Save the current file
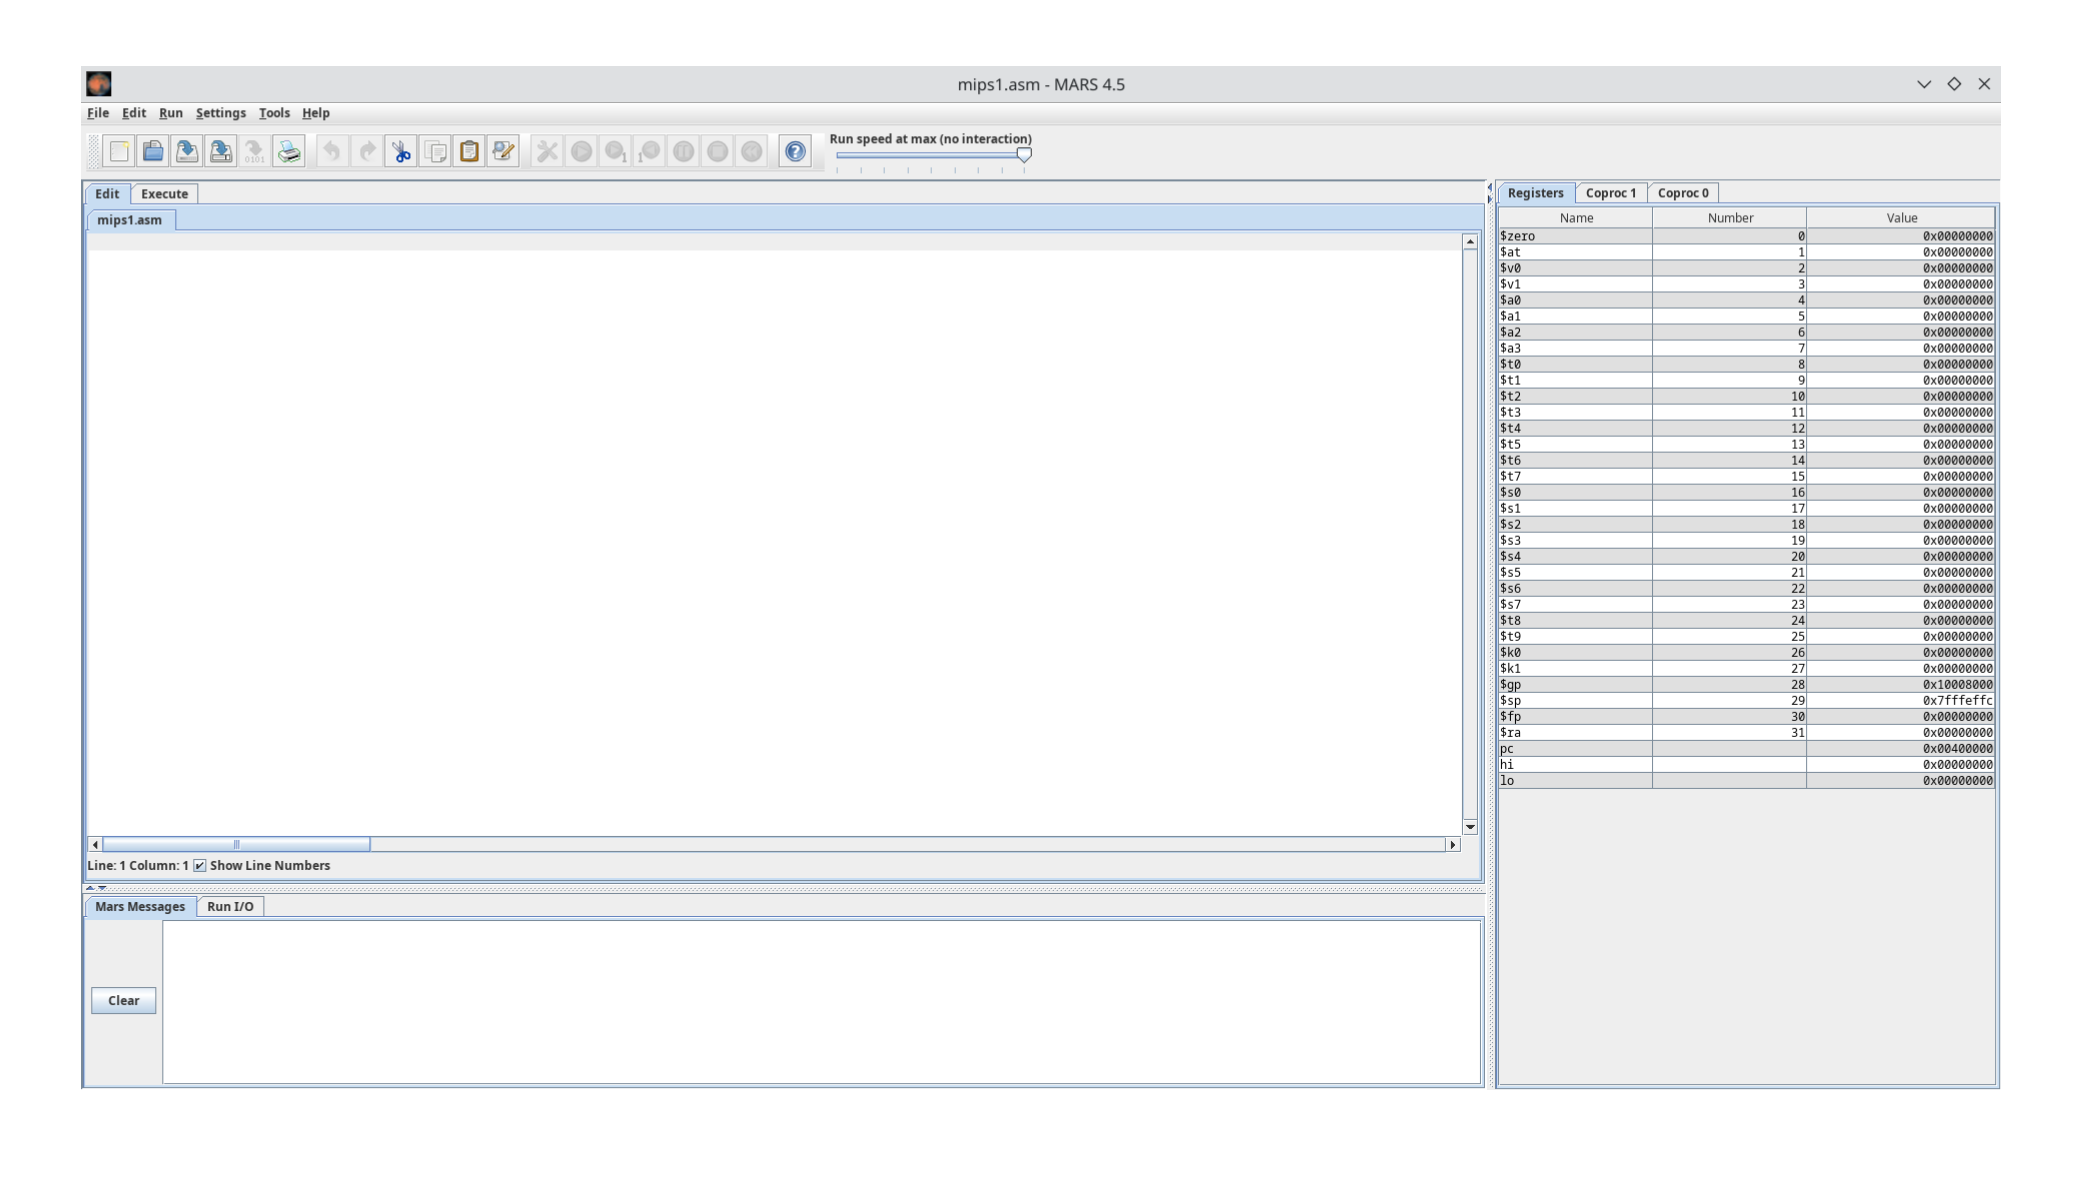 (x=186, y=151)
